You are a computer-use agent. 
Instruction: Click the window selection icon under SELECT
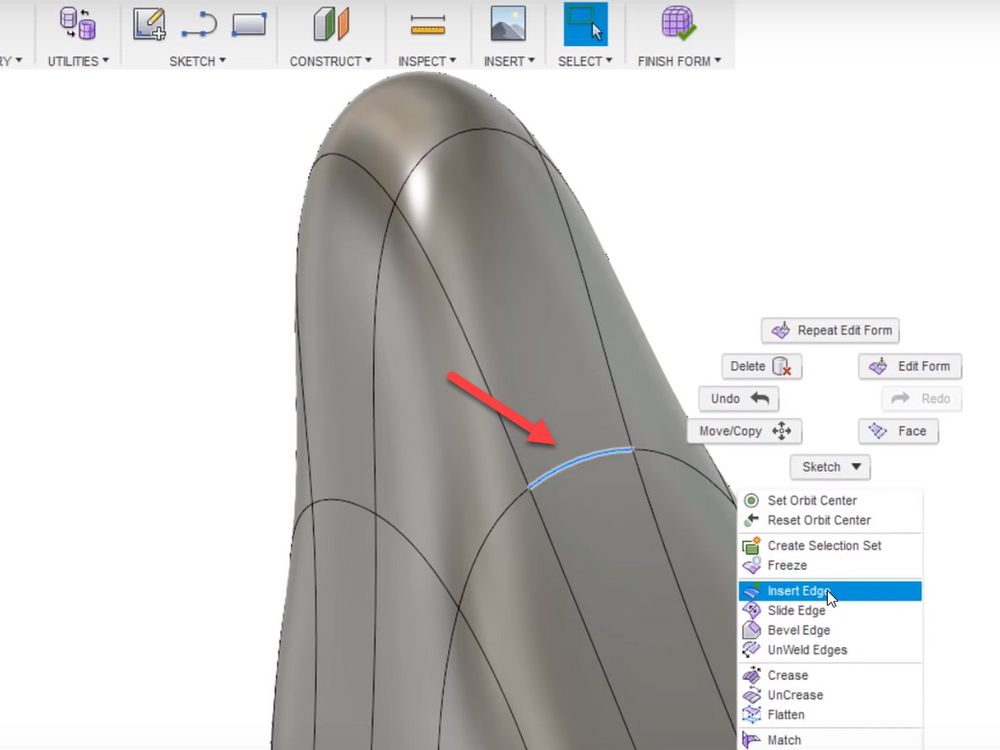[584, 23]
